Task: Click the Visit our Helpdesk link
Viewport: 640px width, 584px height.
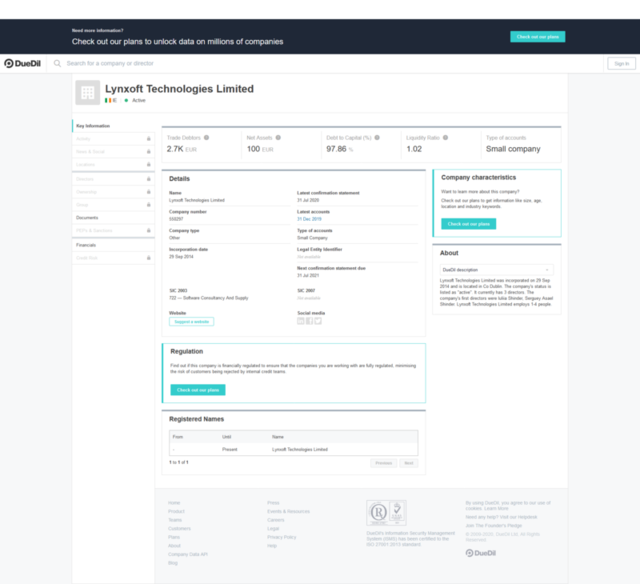Action: pyautogui.click(x=518, y=517)
